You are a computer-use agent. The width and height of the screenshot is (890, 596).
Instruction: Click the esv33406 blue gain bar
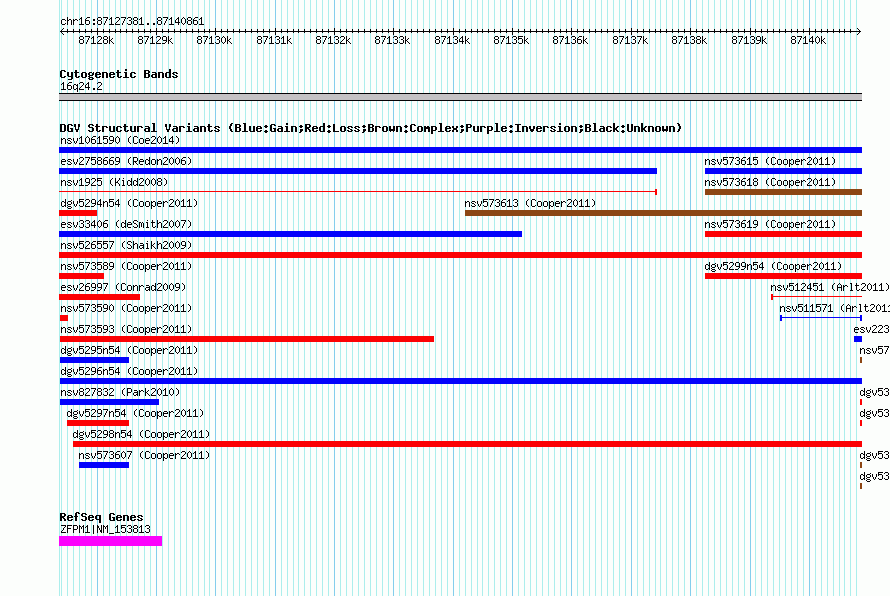pos(291,234)
